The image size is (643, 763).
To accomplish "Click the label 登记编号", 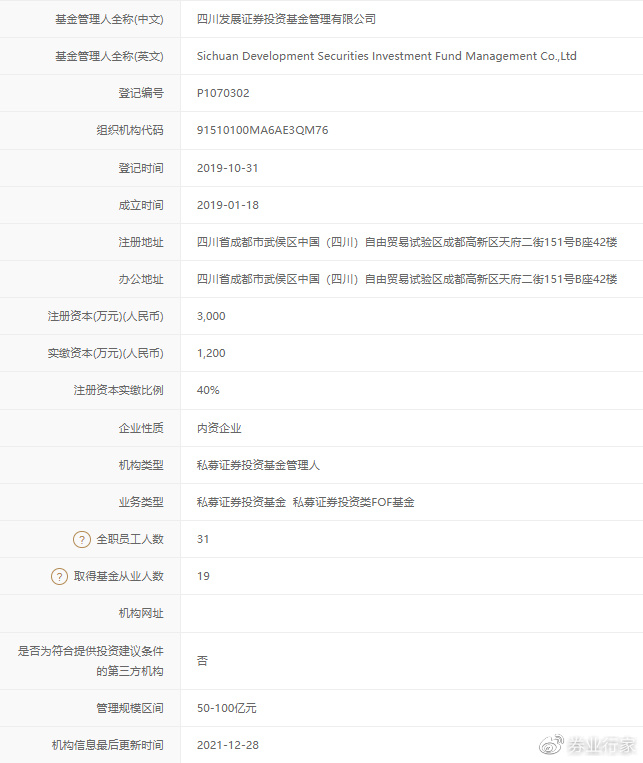I will [x=141, y=93].
